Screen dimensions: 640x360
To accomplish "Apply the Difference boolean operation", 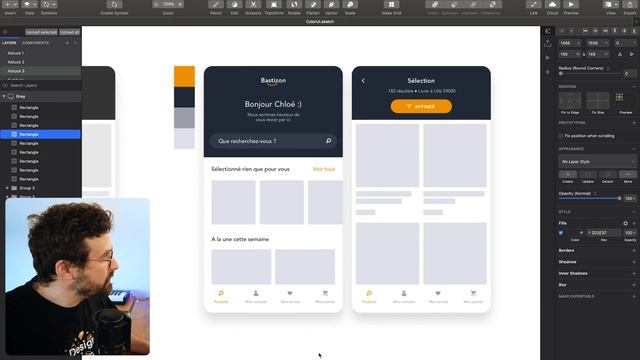I will point(492,5).
